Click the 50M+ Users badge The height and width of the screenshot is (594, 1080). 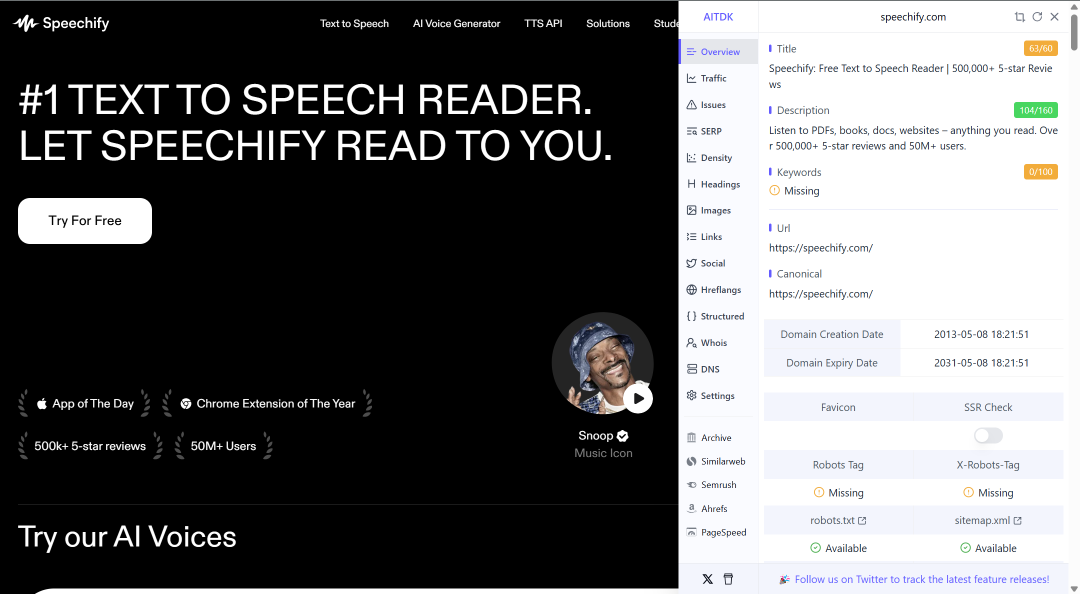pos(223,446)
